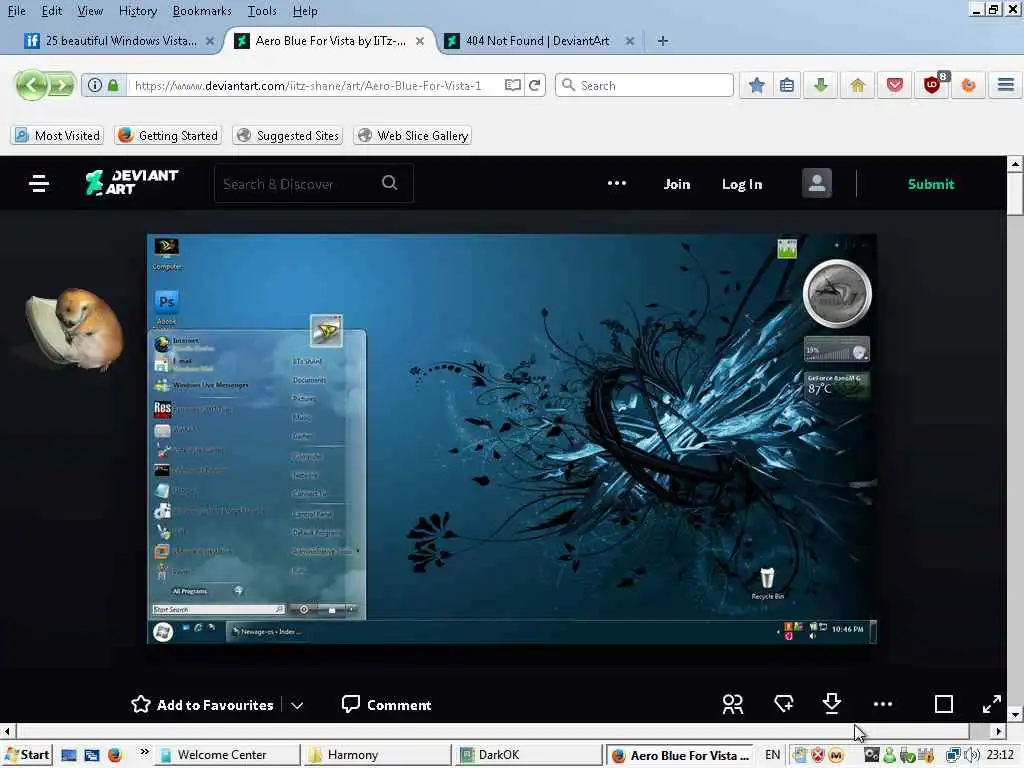Screen dimensions: 1024x768
Task: Open the DeviantArt sidebar menu icon
Action: [x=39, y=184]
